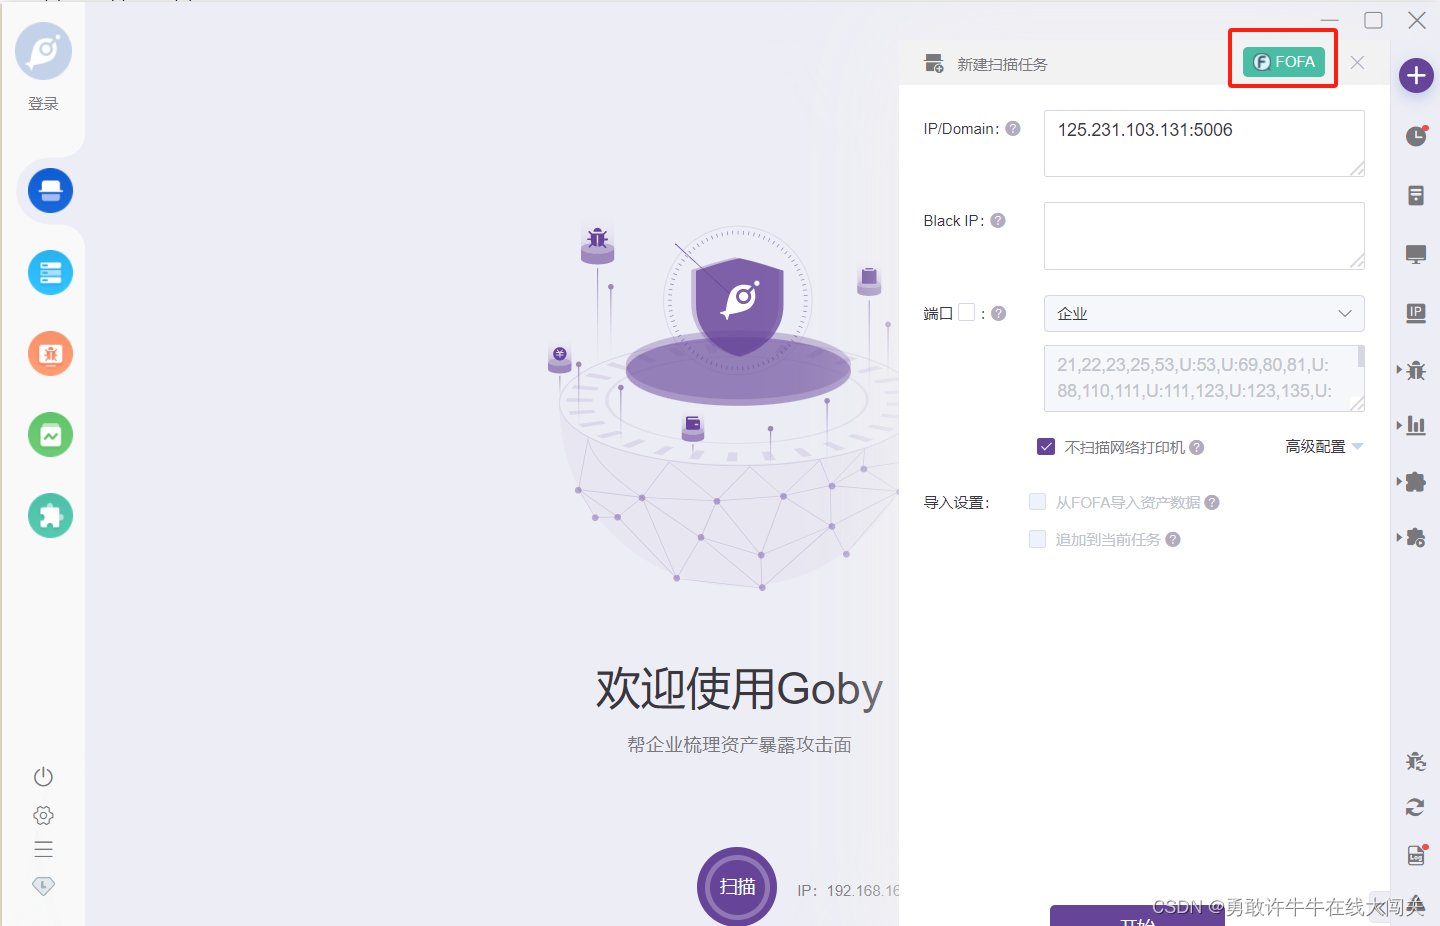Click the help icon beside Black IP
Screen dimensions: 1440x926
click(998, 221)
